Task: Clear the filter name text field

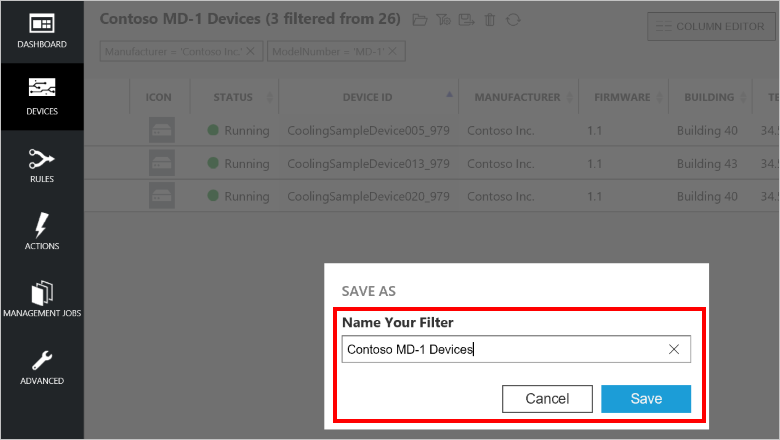Action: 674,349
